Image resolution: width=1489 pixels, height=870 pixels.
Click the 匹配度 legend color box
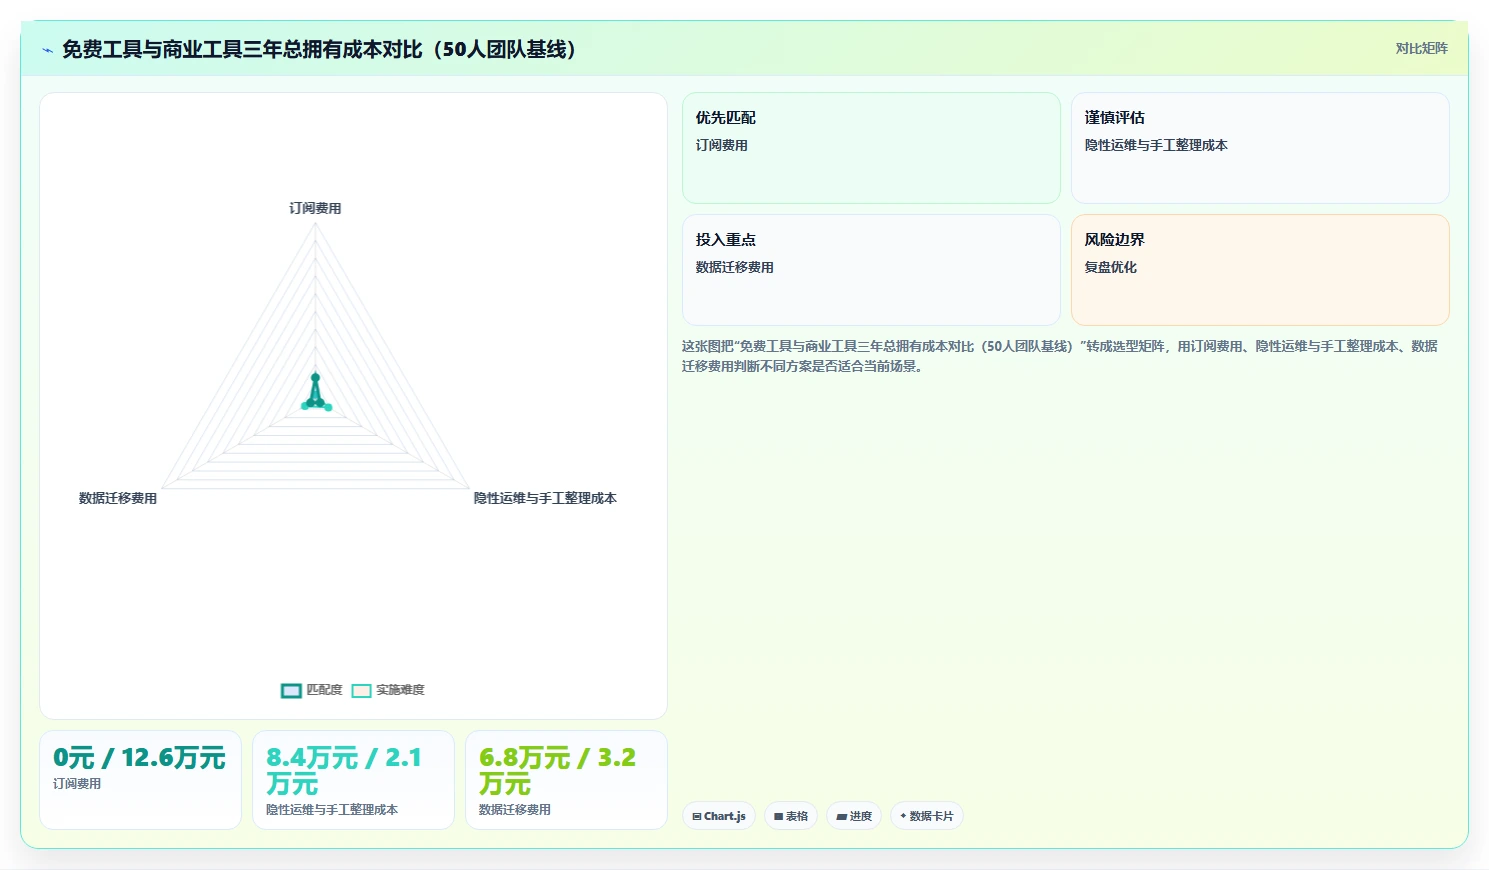(291, 691)
